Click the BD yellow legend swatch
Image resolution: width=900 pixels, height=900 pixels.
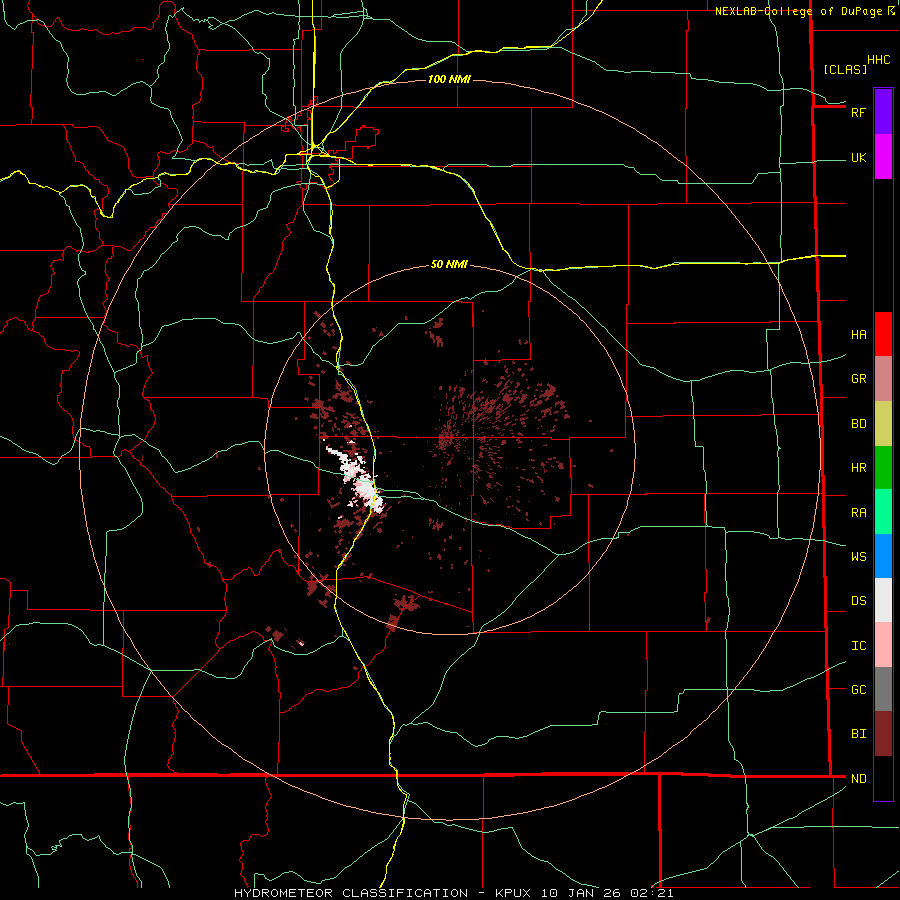pyautogui.click(x=883, y=424)
